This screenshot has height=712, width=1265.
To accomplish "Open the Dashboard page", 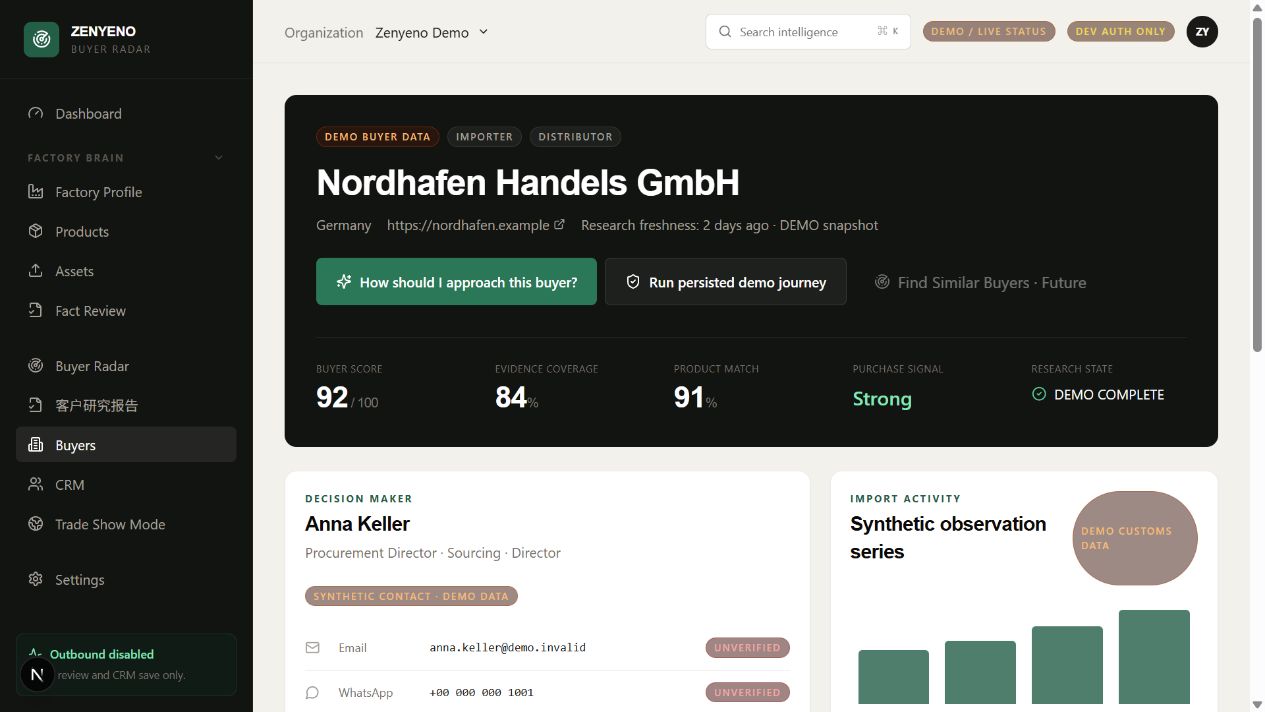I will coord(126,114).
